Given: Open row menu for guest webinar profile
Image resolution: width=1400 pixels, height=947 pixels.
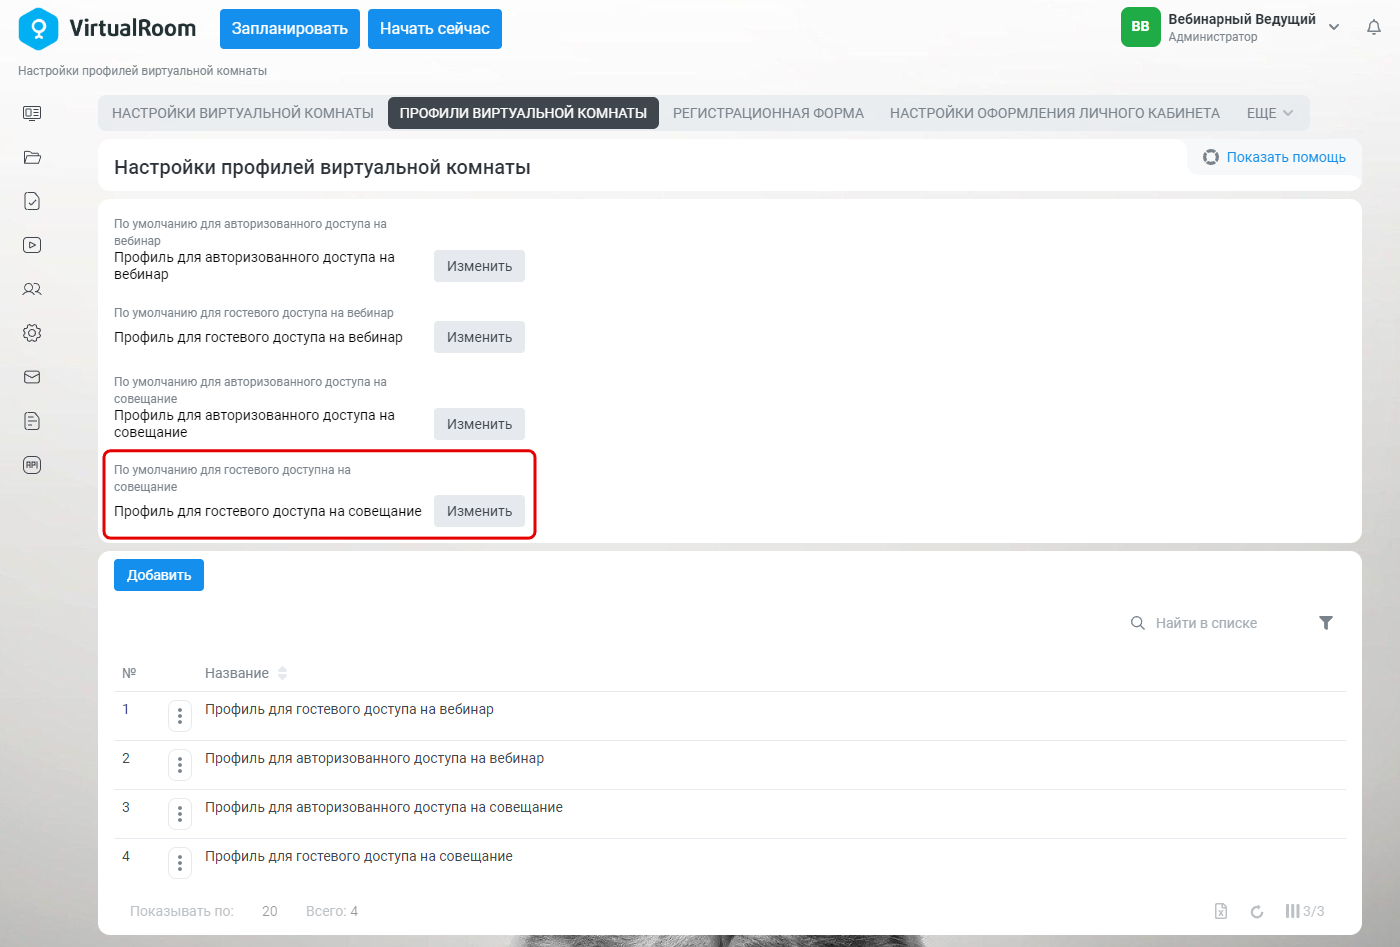Looking at the screenshot, I should tap(180, 715).
